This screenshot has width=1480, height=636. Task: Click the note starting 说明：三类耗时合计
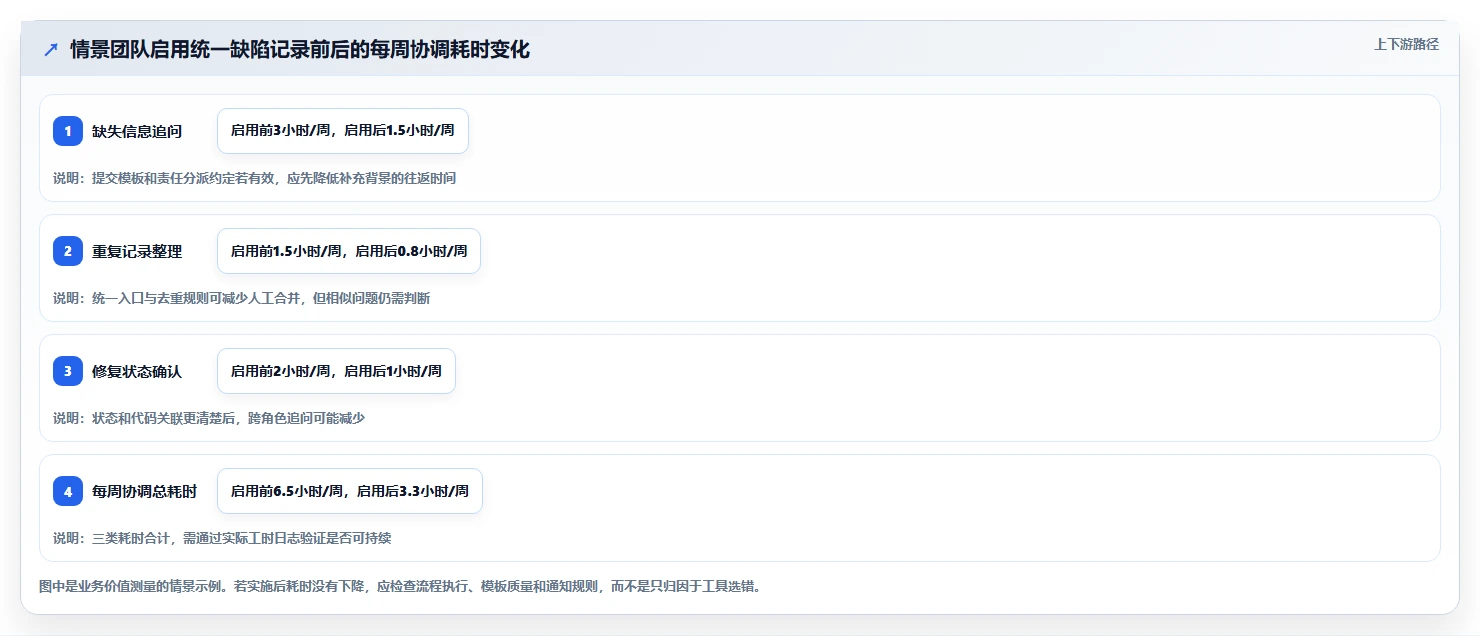(x=222, y=538)
